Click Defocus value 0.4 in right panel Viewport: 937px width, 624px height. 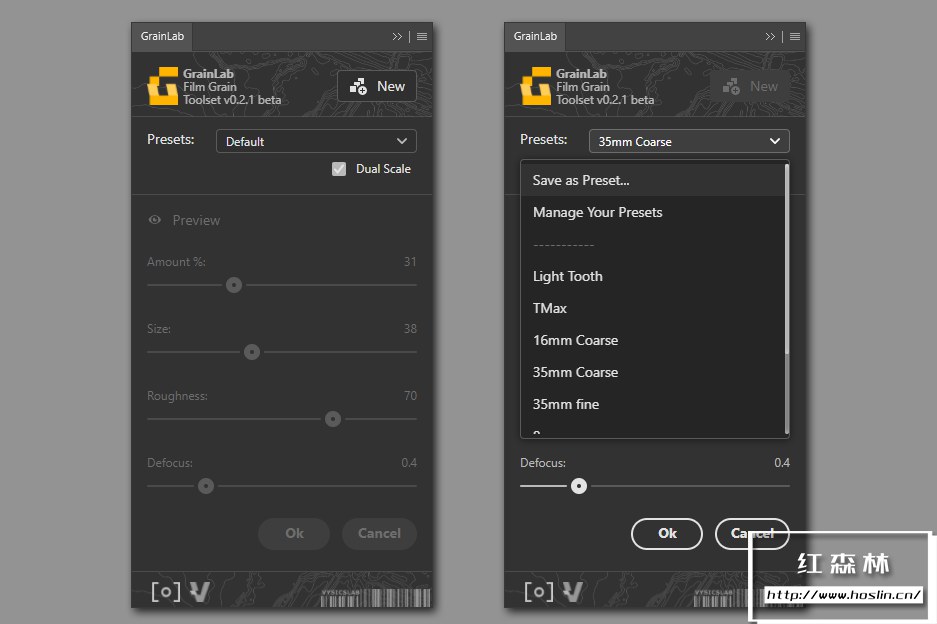click(x=782, y=463)
